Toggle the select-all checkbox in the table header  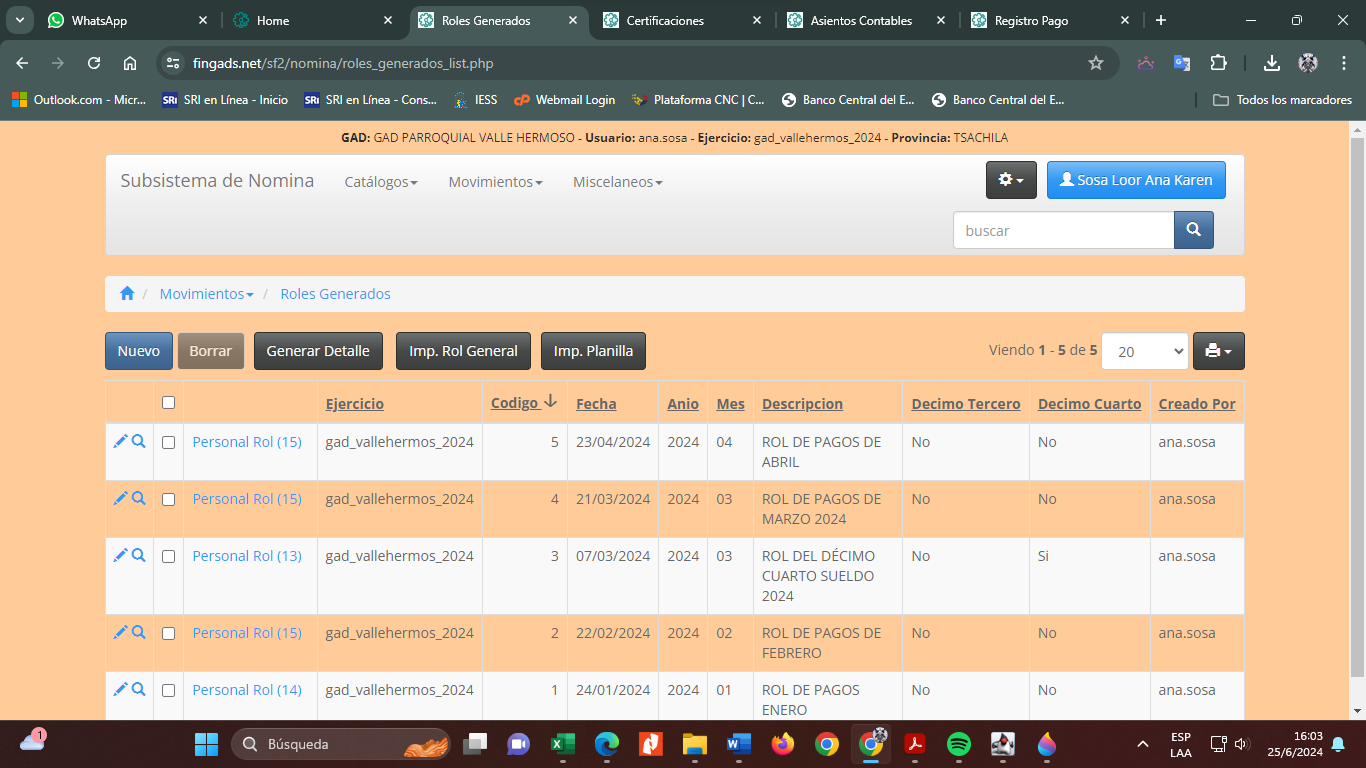point(168,403)
